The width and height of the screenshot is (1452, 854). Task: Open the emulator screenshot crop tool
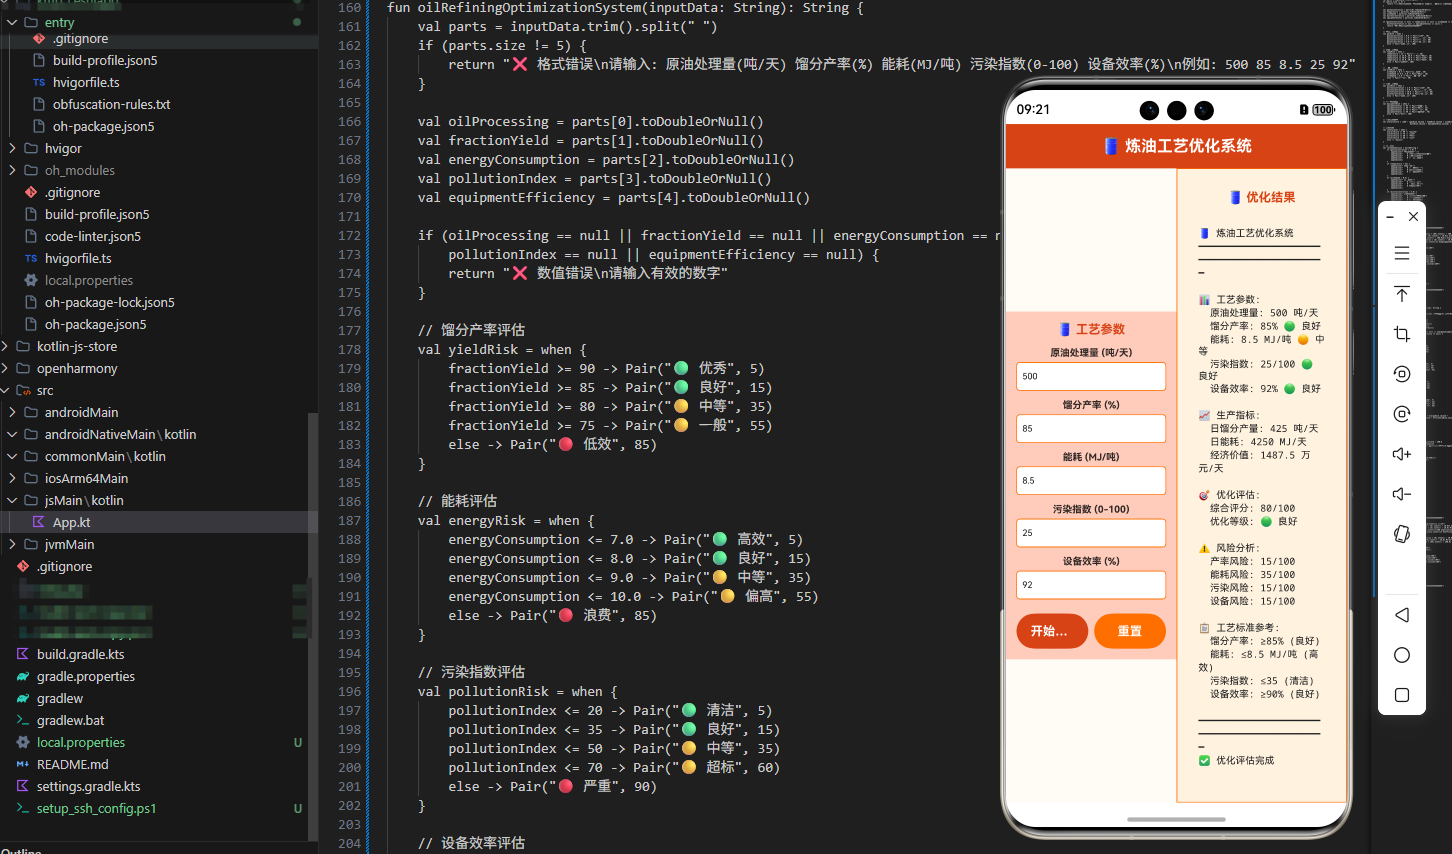click(1402, 334)
